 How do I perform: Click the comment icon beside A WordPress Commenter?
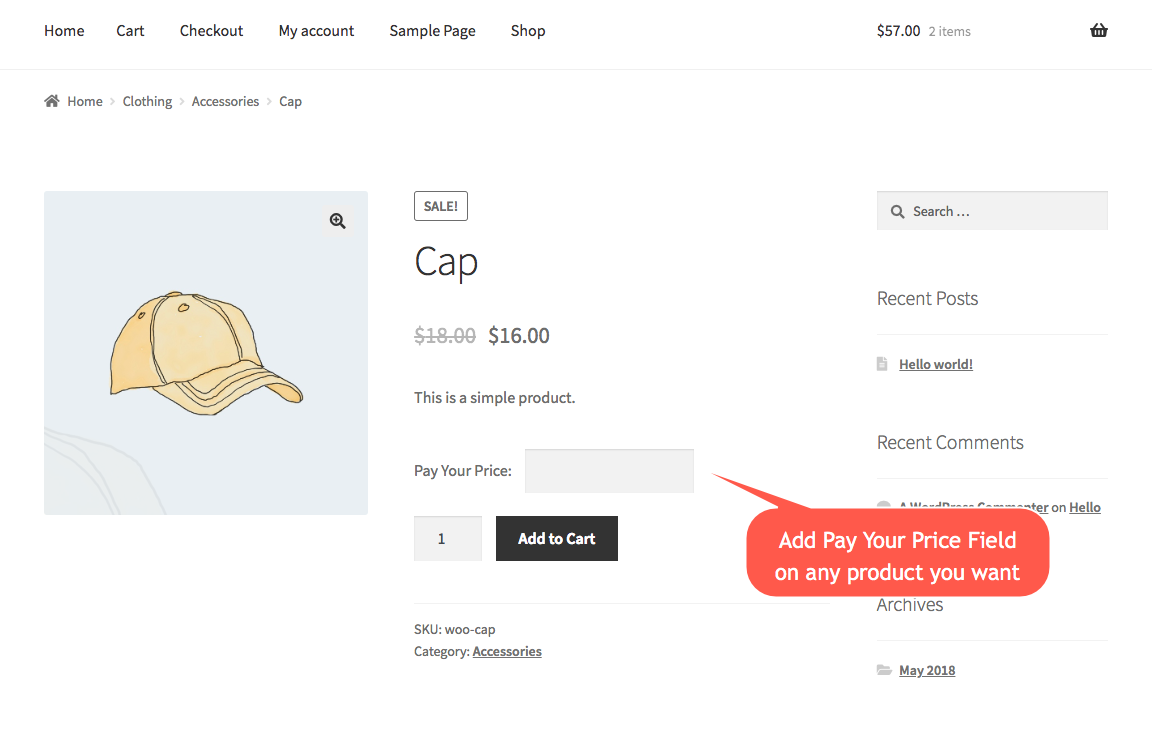coord(883,507)
